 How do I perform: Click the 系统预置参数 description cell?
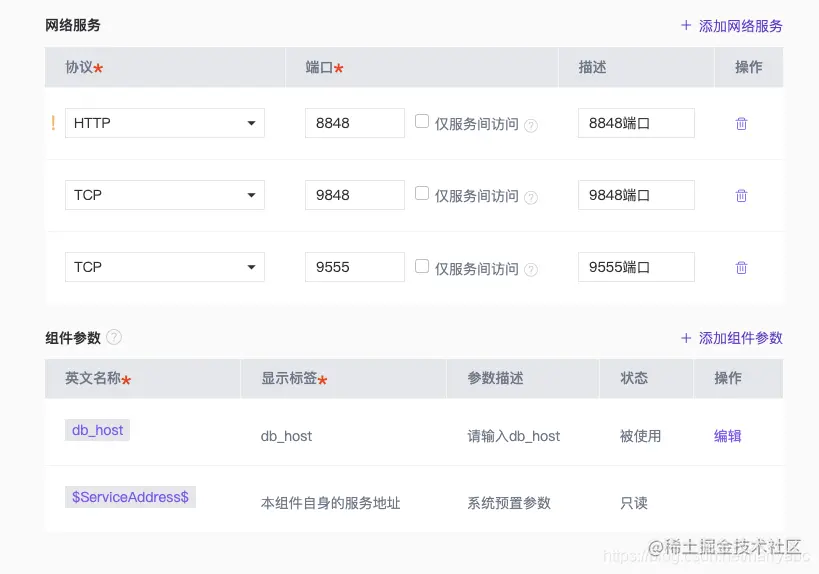509,503
